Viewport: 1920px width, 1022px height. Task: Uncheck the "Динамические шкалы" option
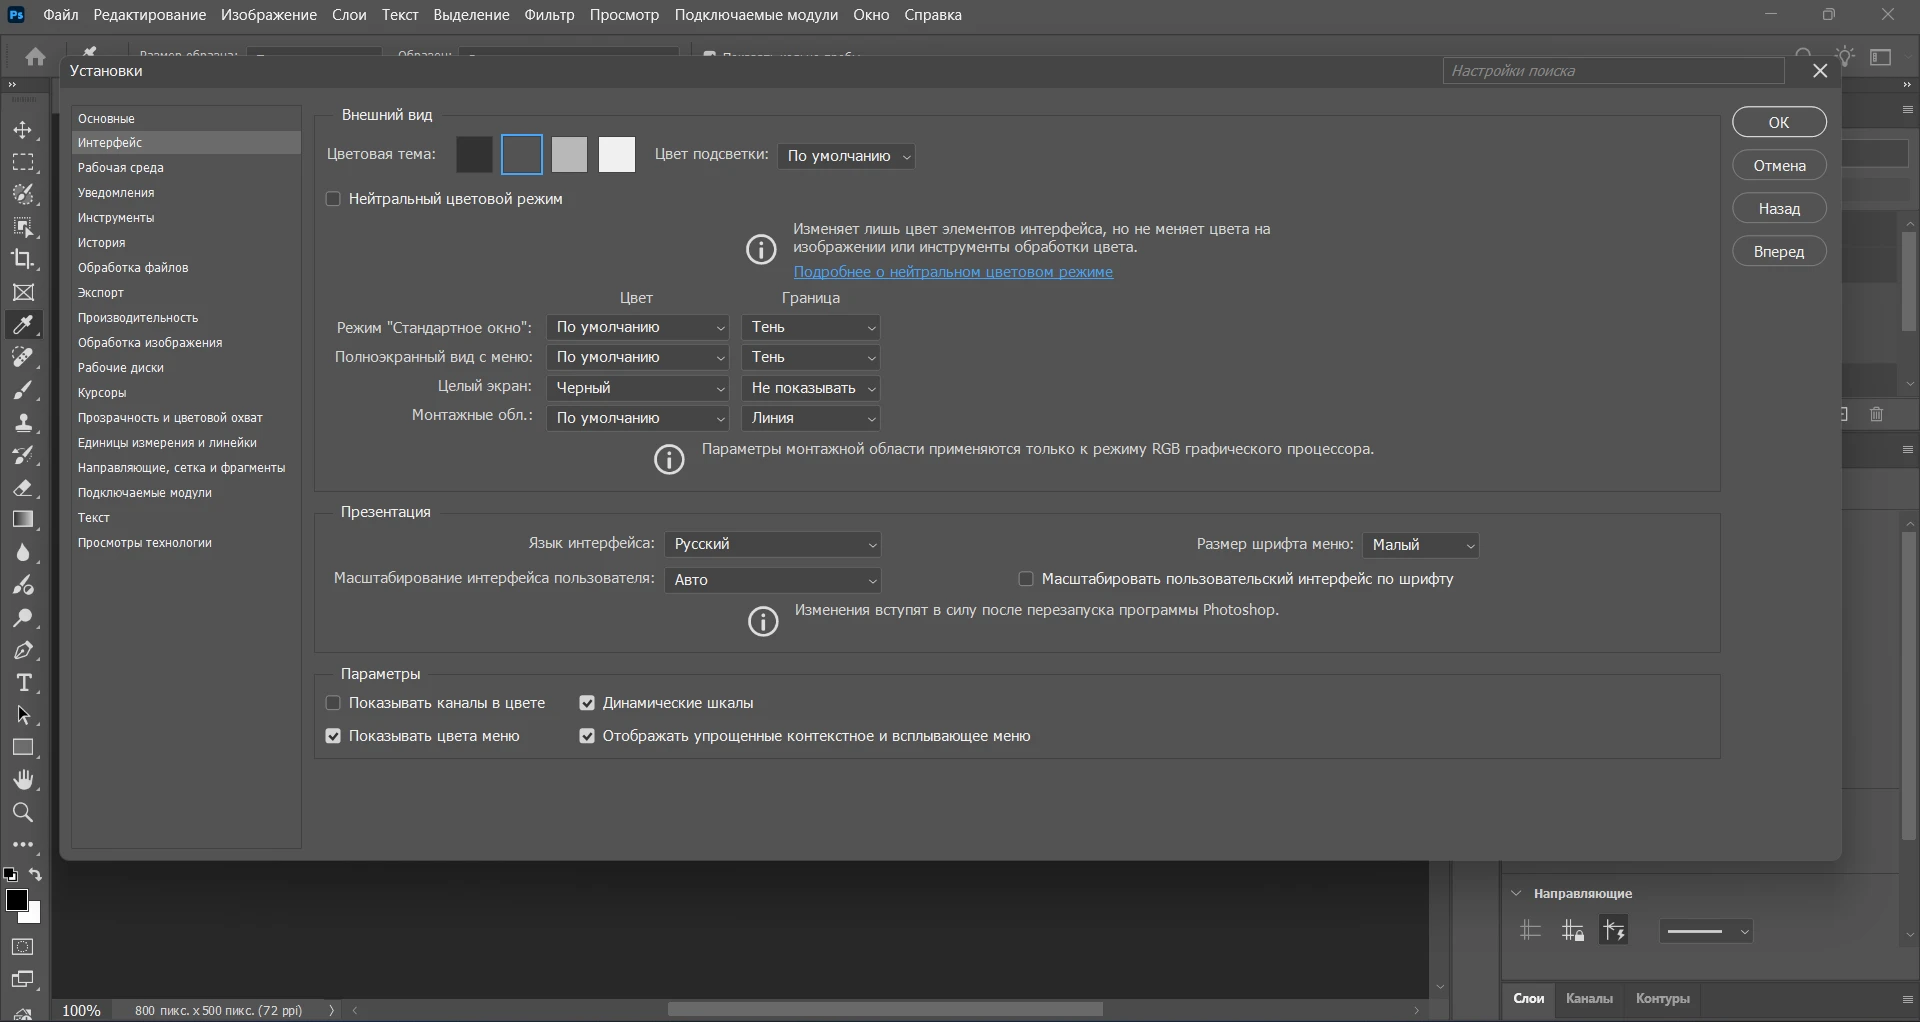point(587,703)
